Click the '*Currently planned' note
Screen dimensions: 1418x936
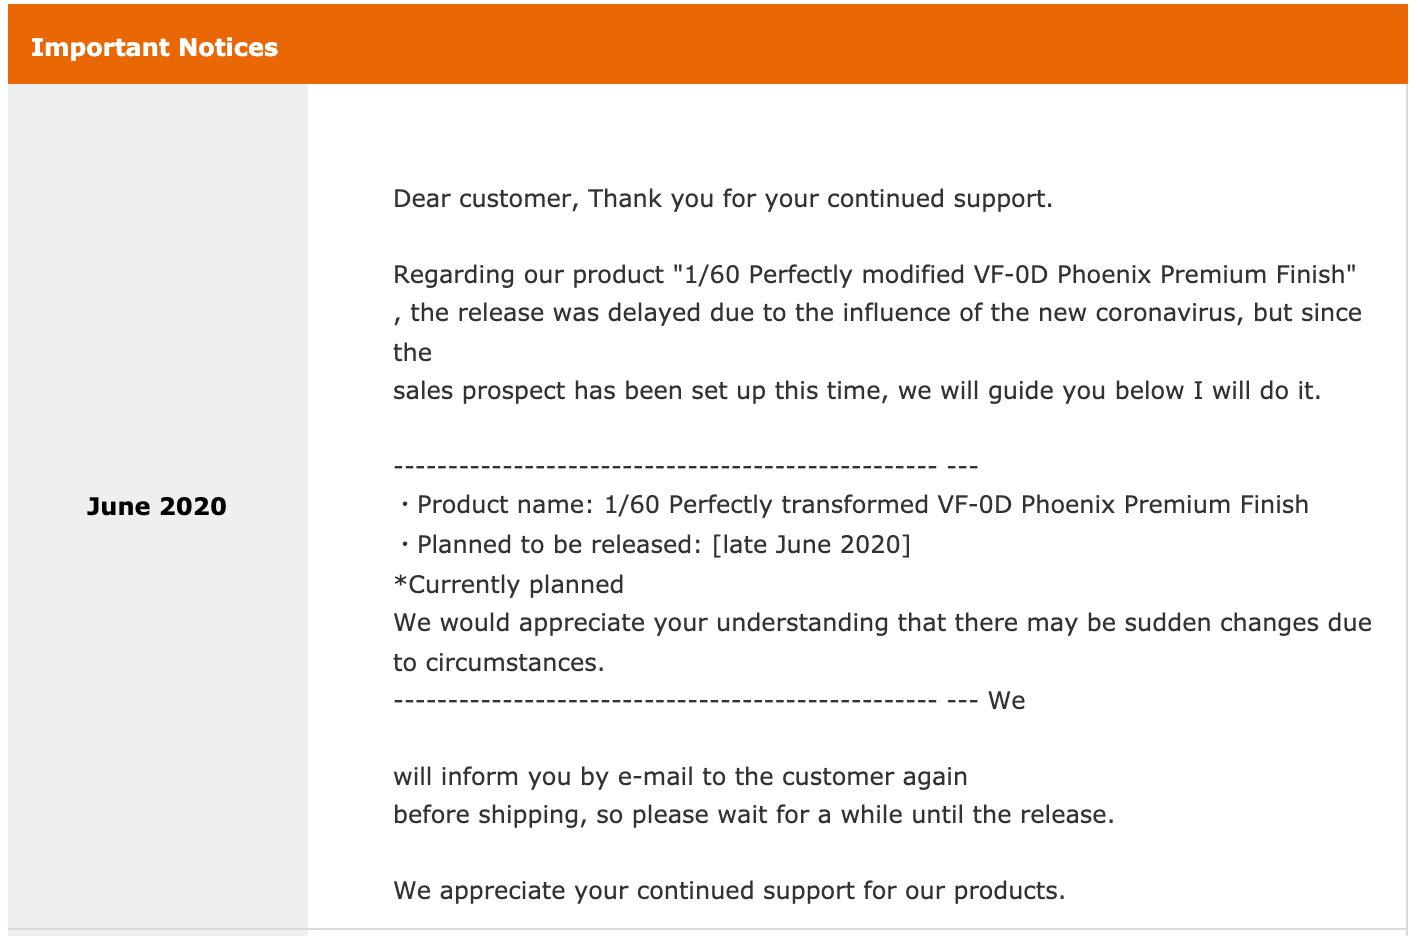(x=508, y=584)
